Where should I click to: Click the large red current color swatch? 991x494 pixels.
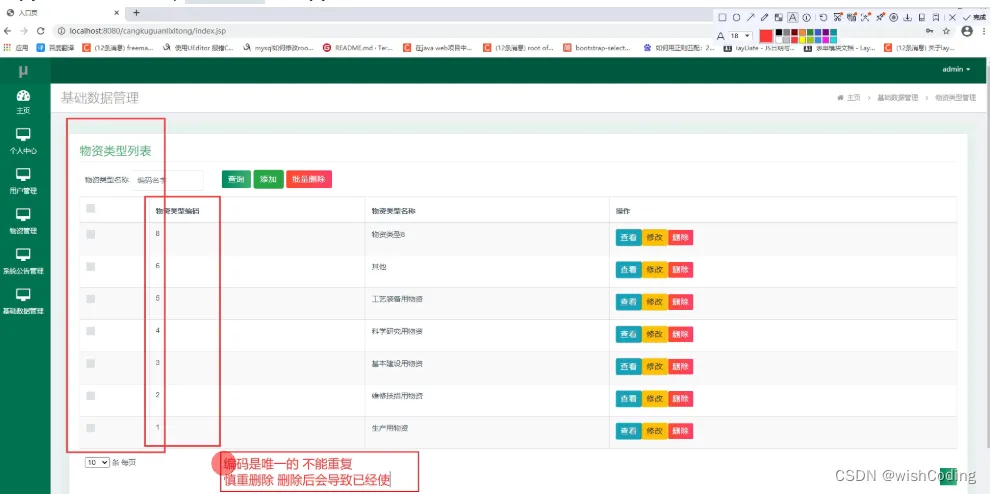[x=766, y=36]
